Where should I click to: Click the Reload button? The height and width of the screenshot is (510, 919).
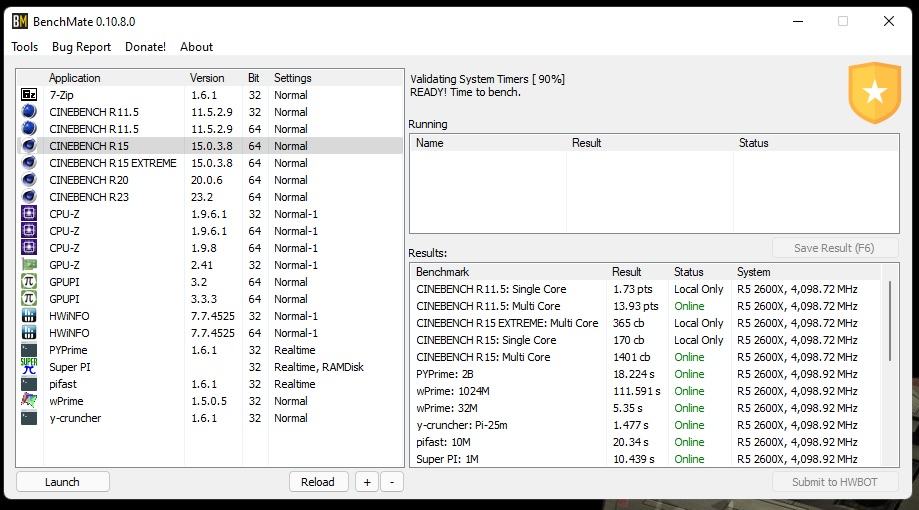click(x=318, y=482)
